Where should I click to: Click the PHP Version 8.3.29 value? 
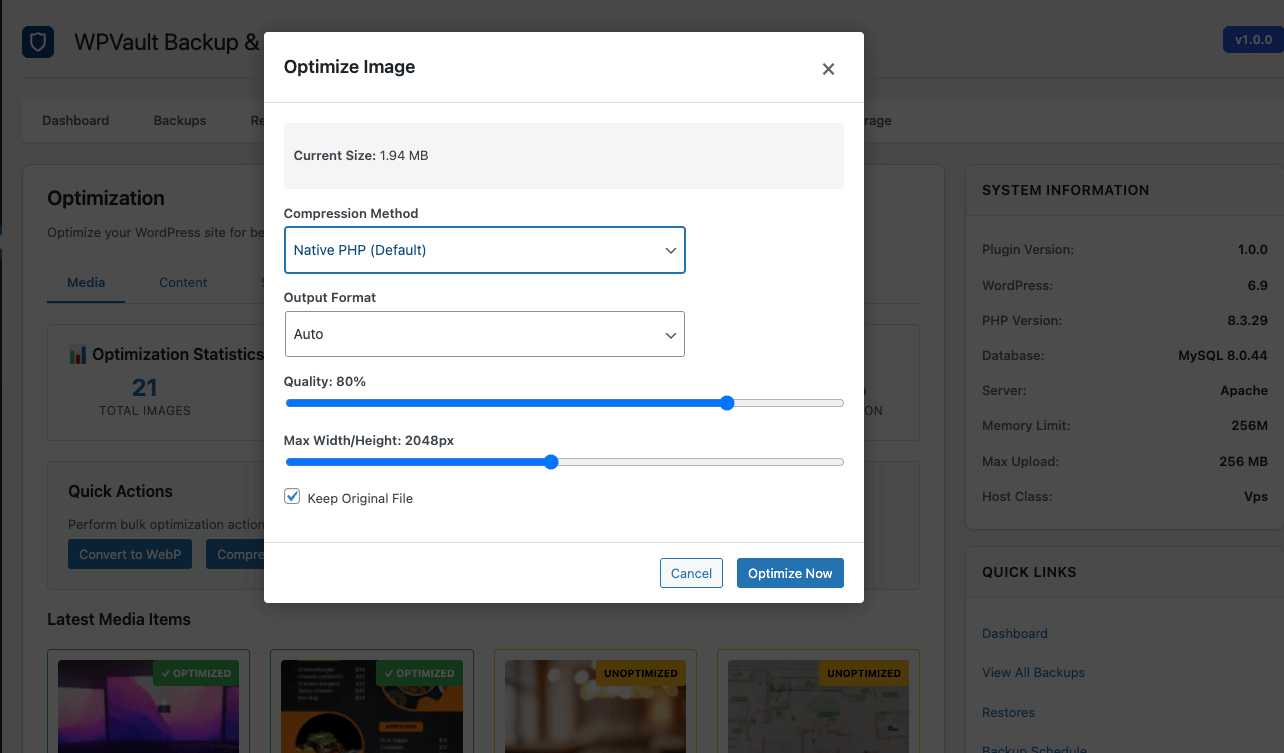[1246, 320]
